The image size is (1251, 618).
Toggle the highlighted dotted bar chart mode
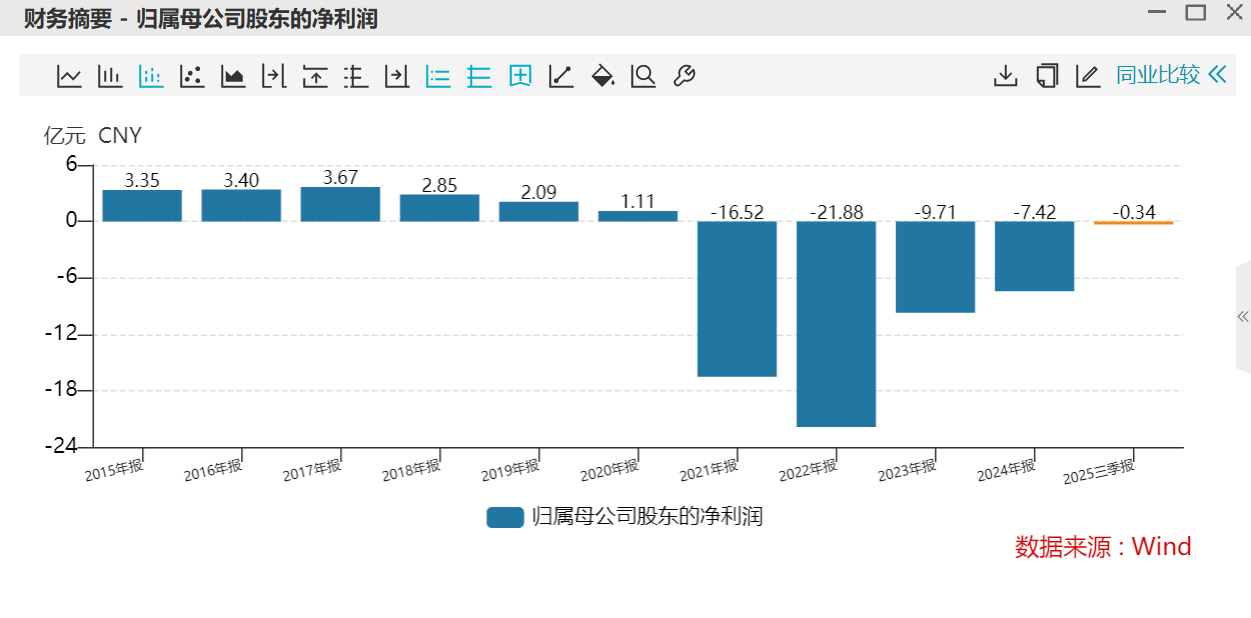[151, 76]
